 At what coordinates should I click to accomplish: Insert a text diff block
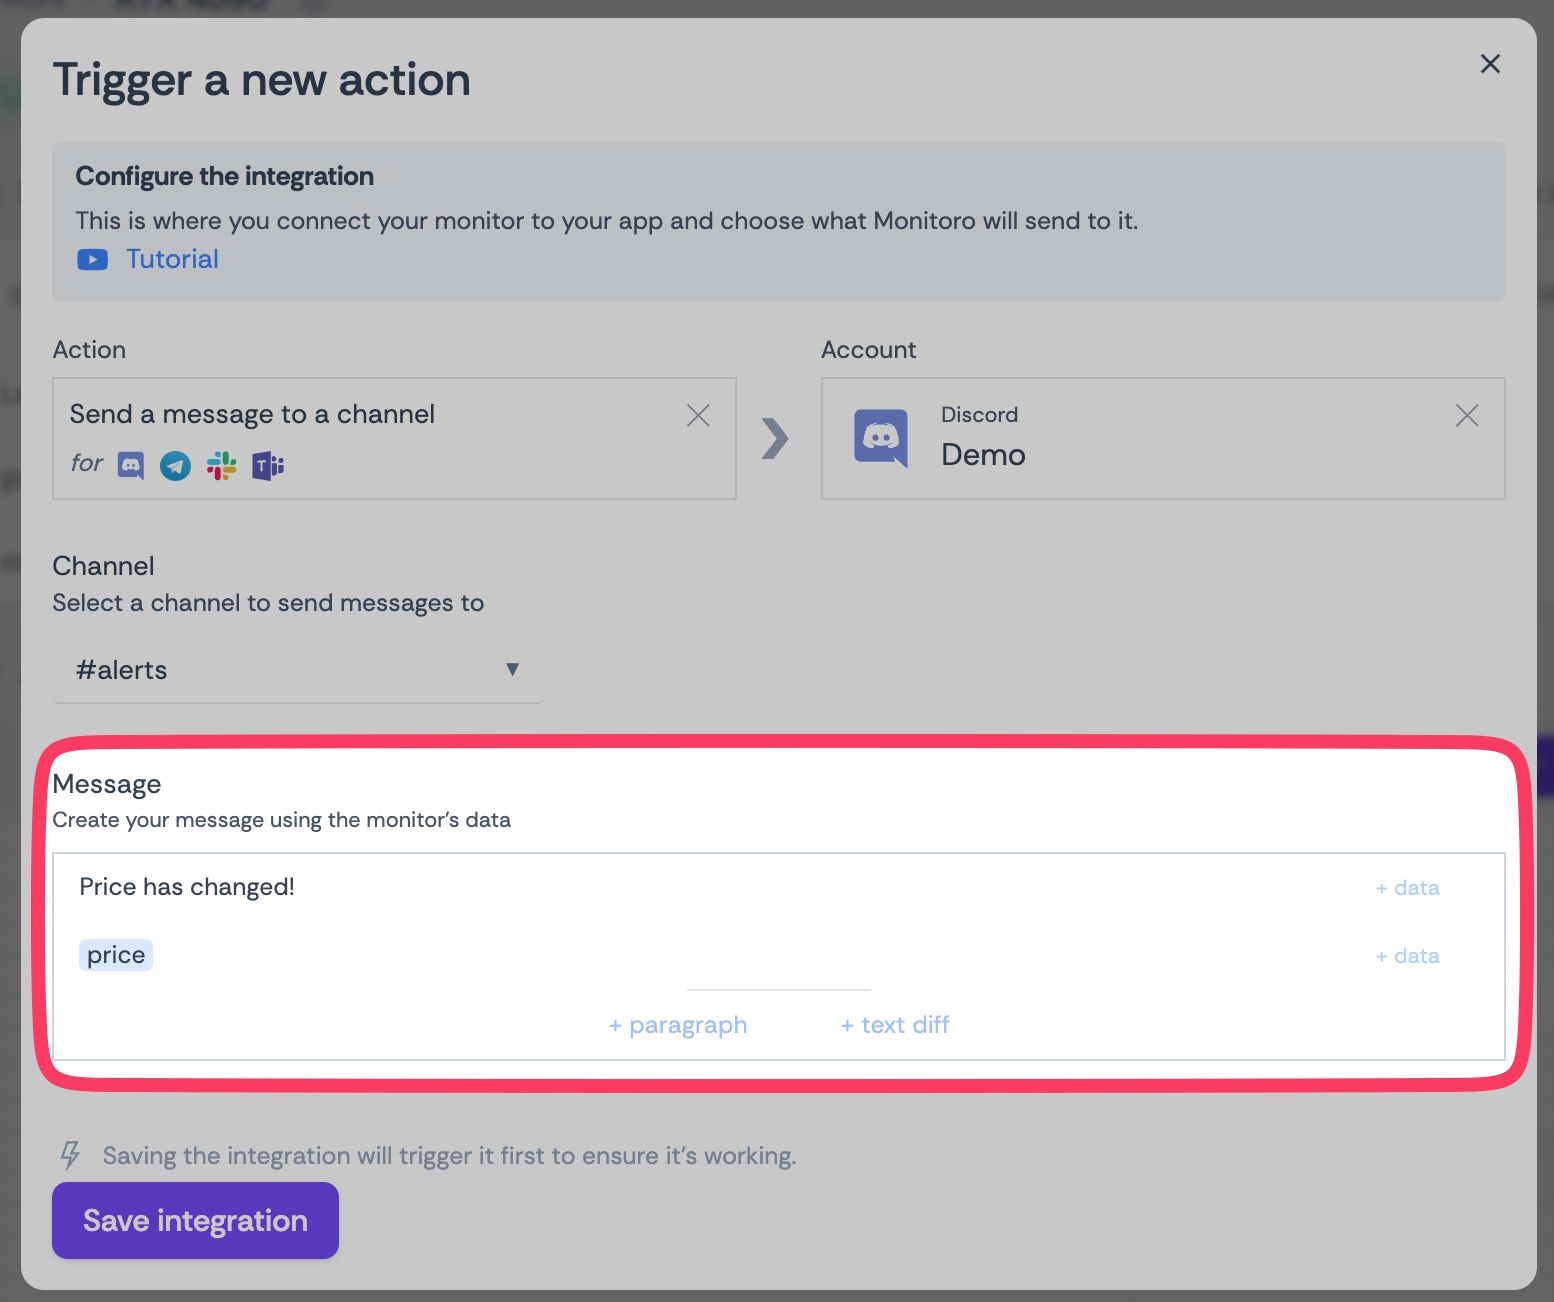click(895, 1025)
